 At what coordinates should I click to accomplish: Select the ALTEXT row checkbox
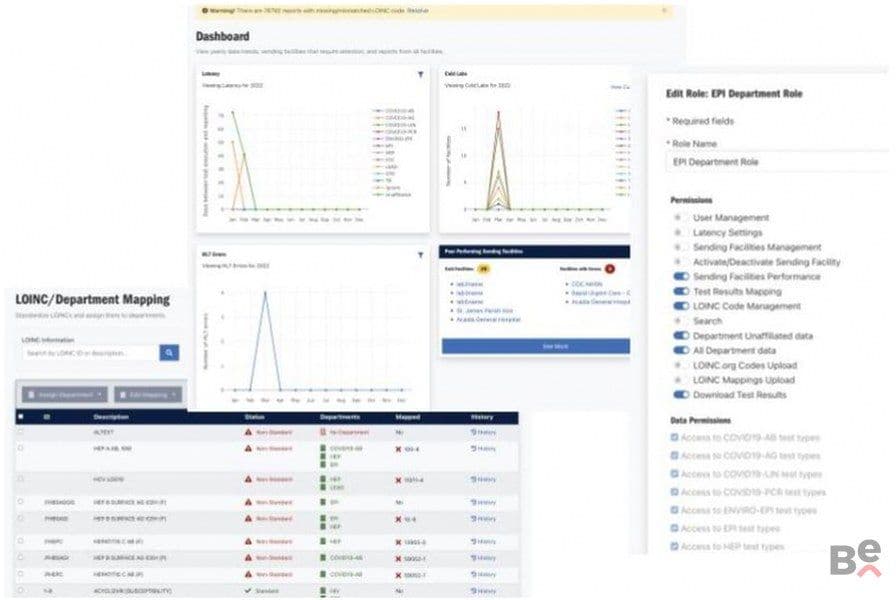click(21, 433)
